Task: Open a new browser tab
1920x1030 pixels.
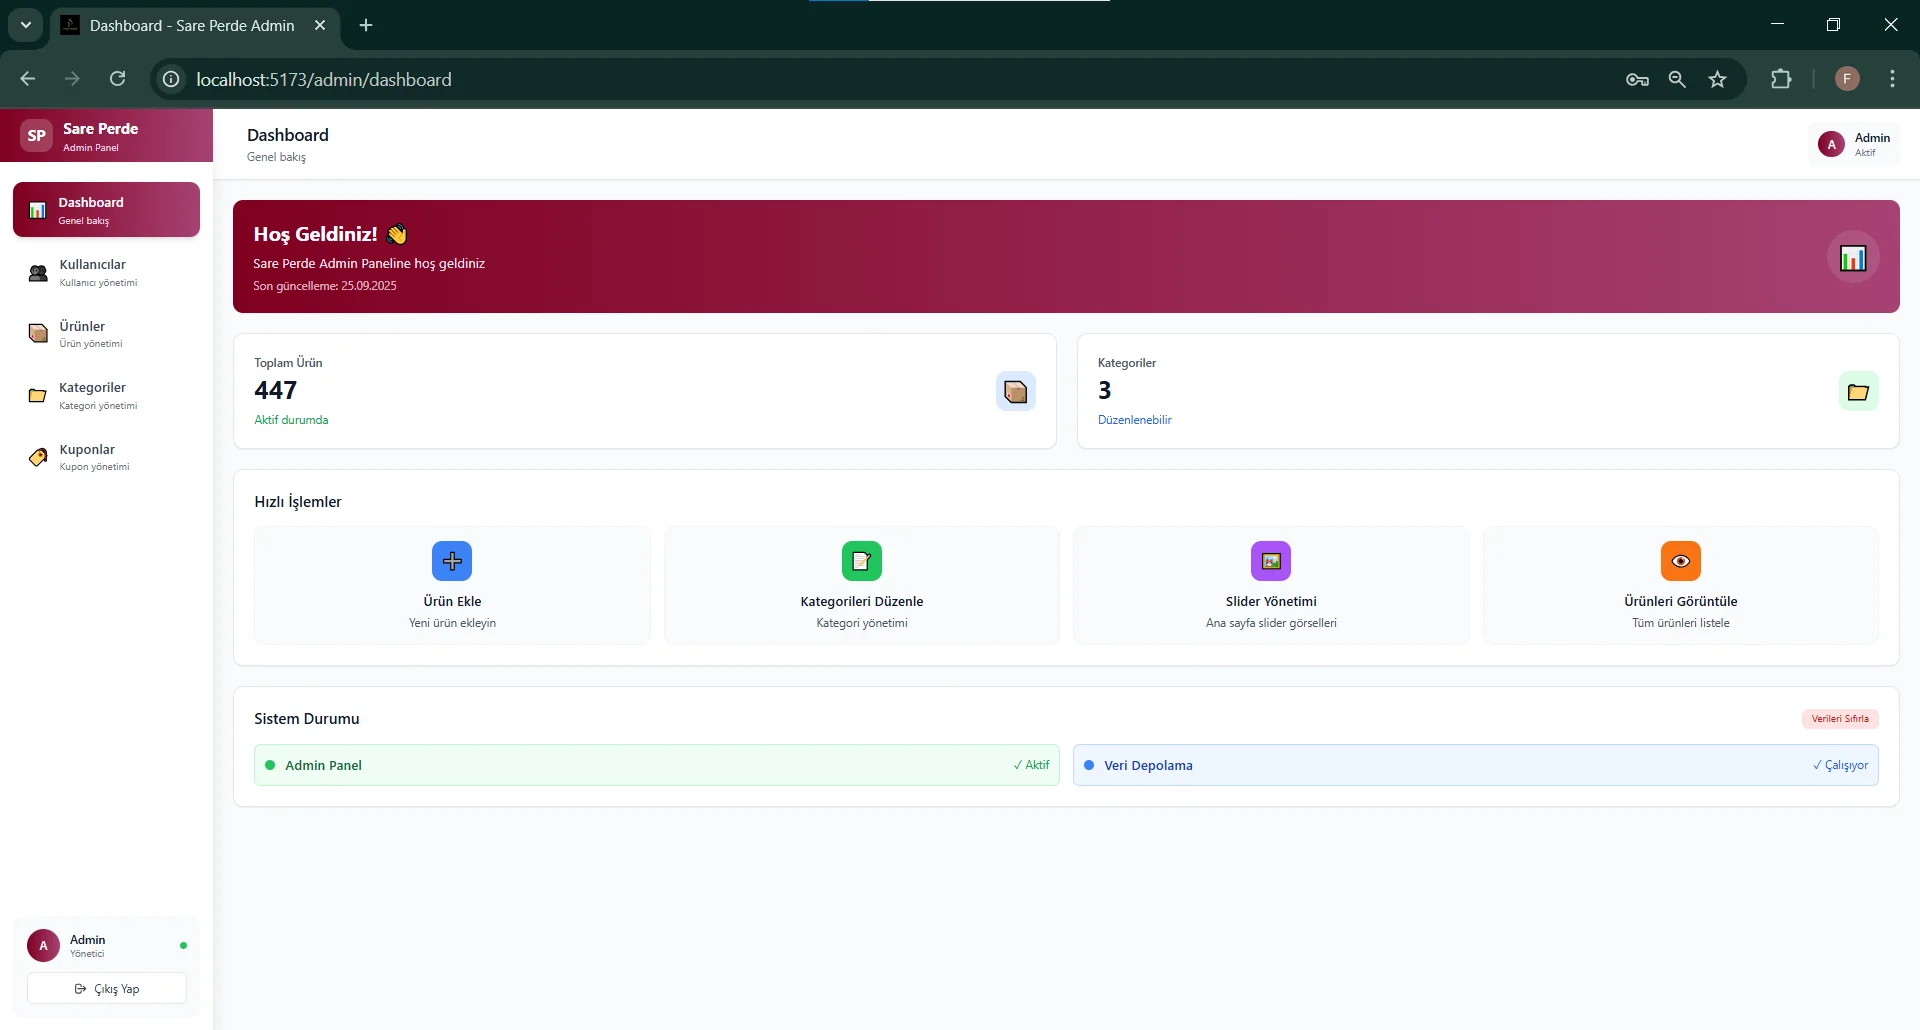Action: coord(366,25)
